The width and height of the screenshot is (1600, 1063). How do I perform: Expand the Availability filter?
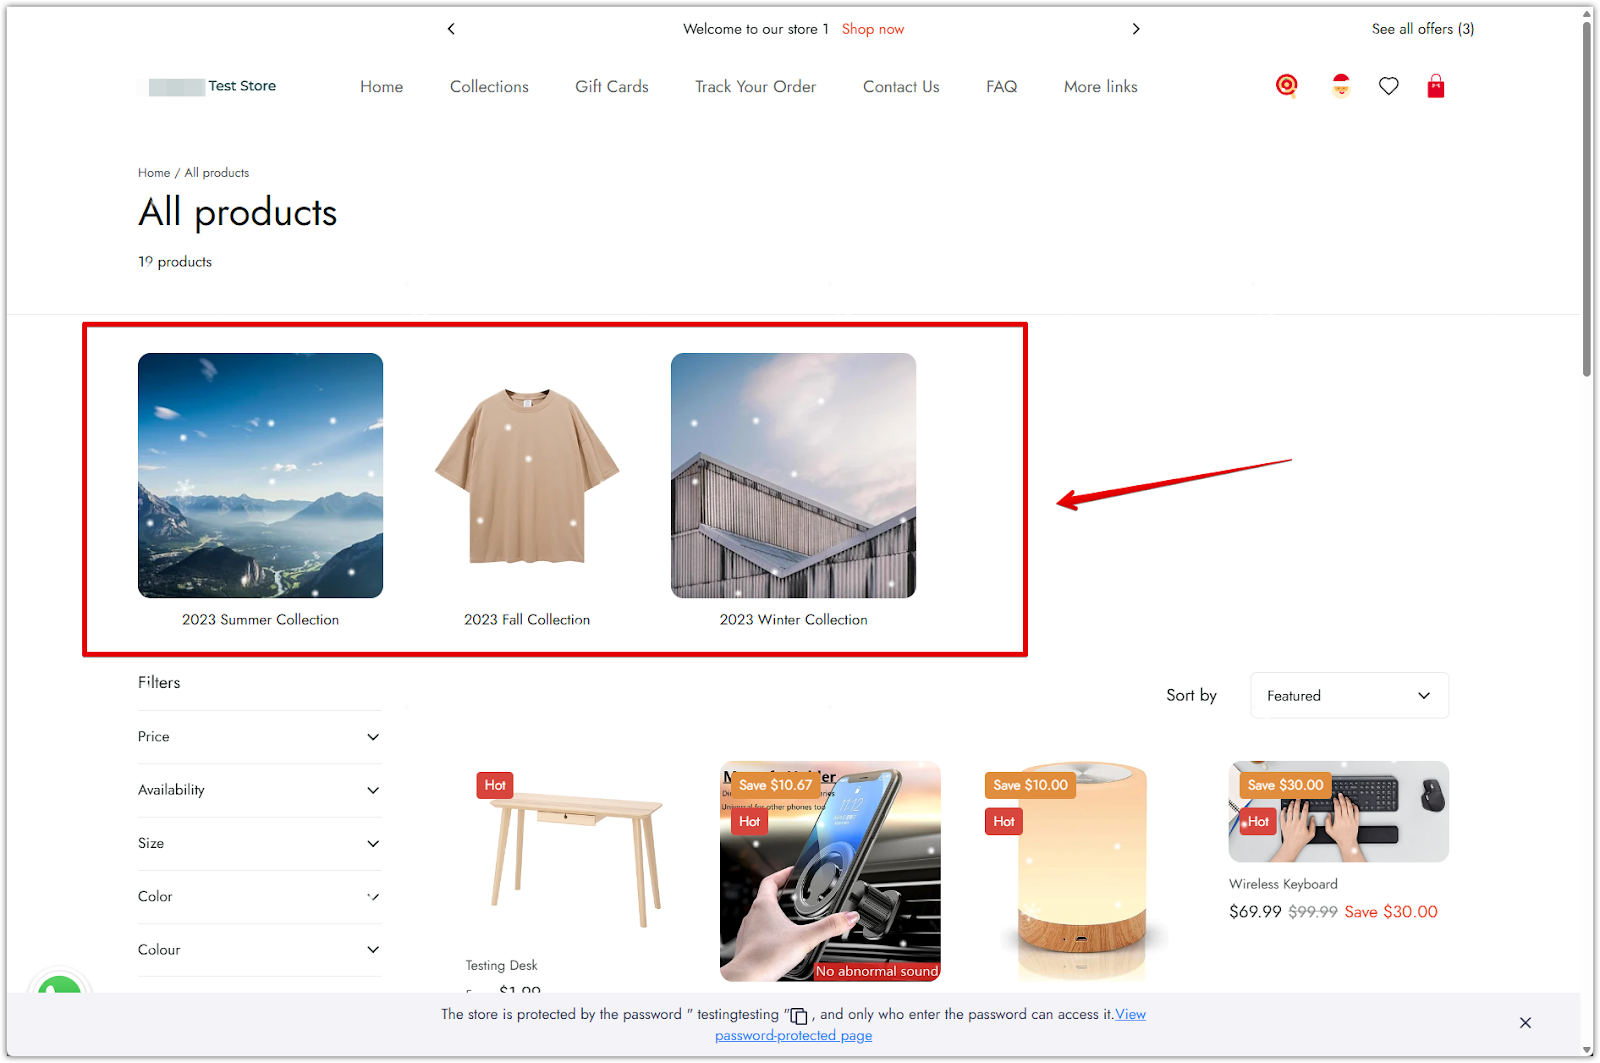click(259, 790)
